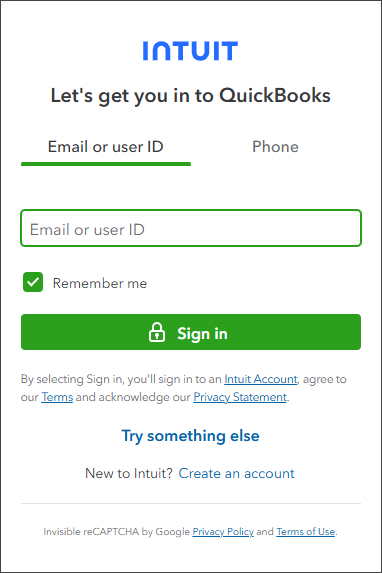Click the green Sign in button text
Screen dimensions: 382x573
(x=202, y=334)
